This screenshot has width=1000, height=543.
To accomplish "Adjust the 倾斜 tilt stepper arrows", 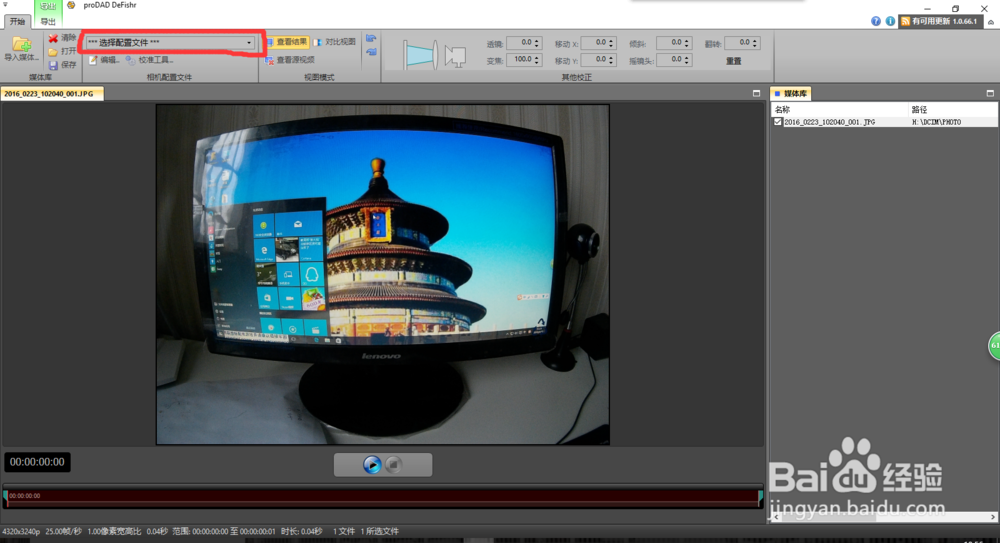I will tap(687, 43).
